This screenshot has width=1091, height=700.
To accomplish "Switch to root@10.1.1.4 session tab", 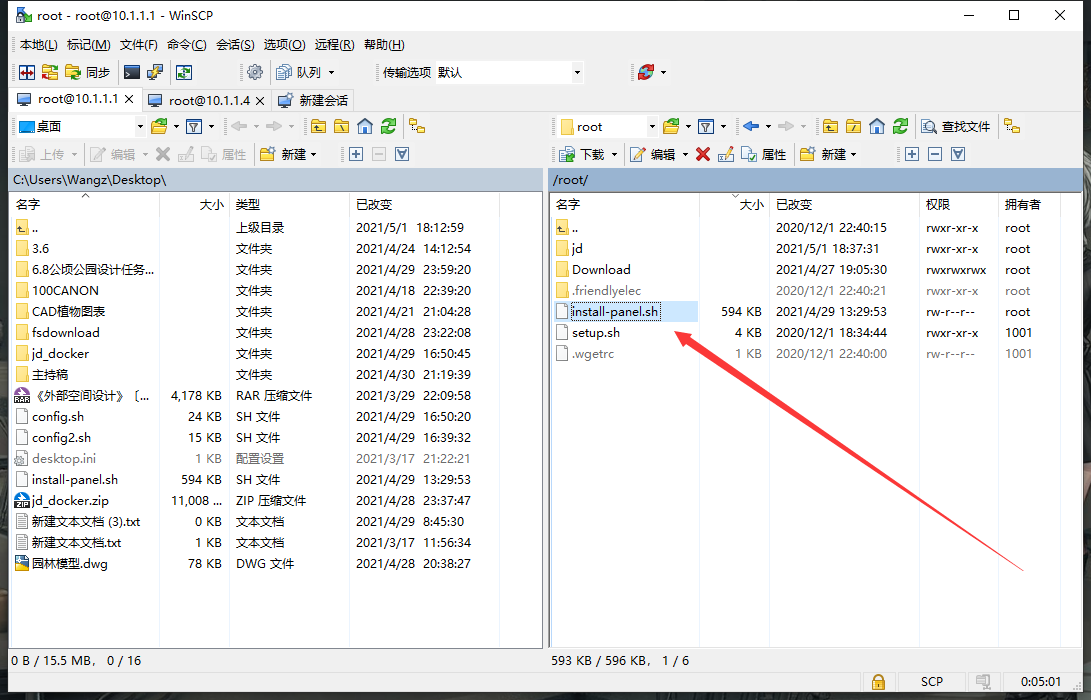I will pos(208,100).
